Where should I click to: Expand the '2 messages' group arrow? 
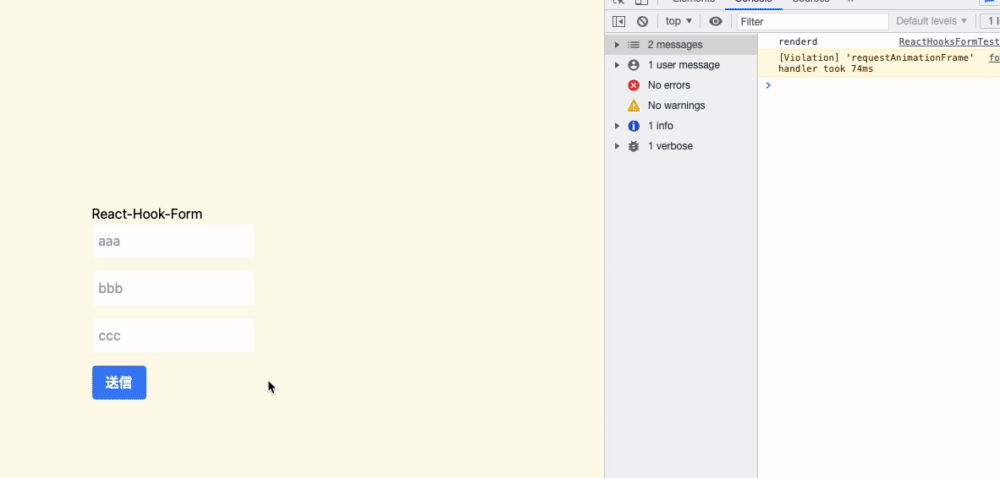[x=617, y=45]
